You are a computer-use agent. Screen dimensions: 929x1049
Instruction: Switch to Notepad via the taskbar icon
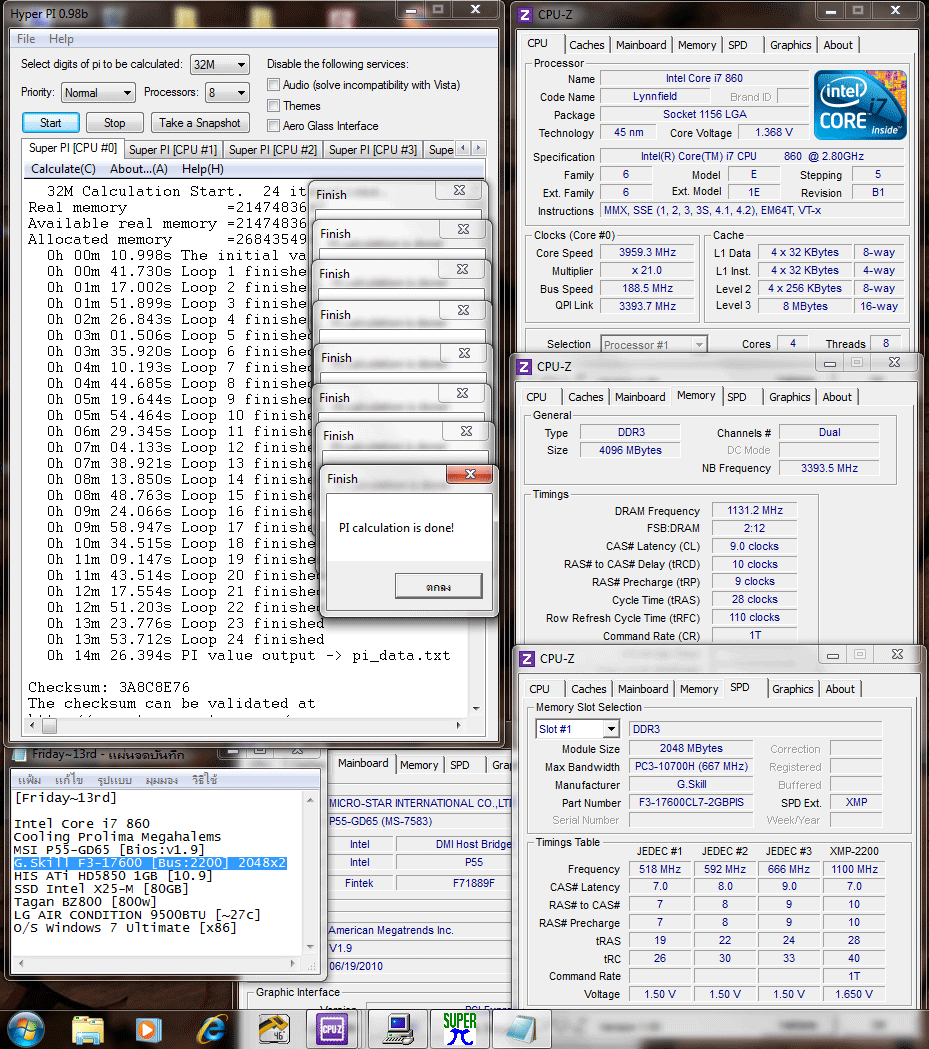tap(520, 1030)
